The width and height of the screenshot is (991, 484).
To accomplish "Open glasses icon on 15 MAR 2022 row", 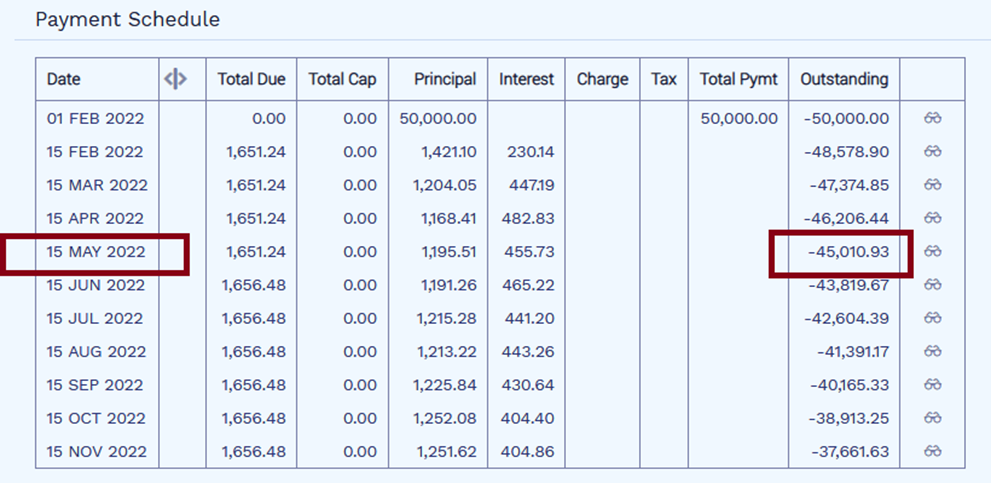I will click(932, 185).
